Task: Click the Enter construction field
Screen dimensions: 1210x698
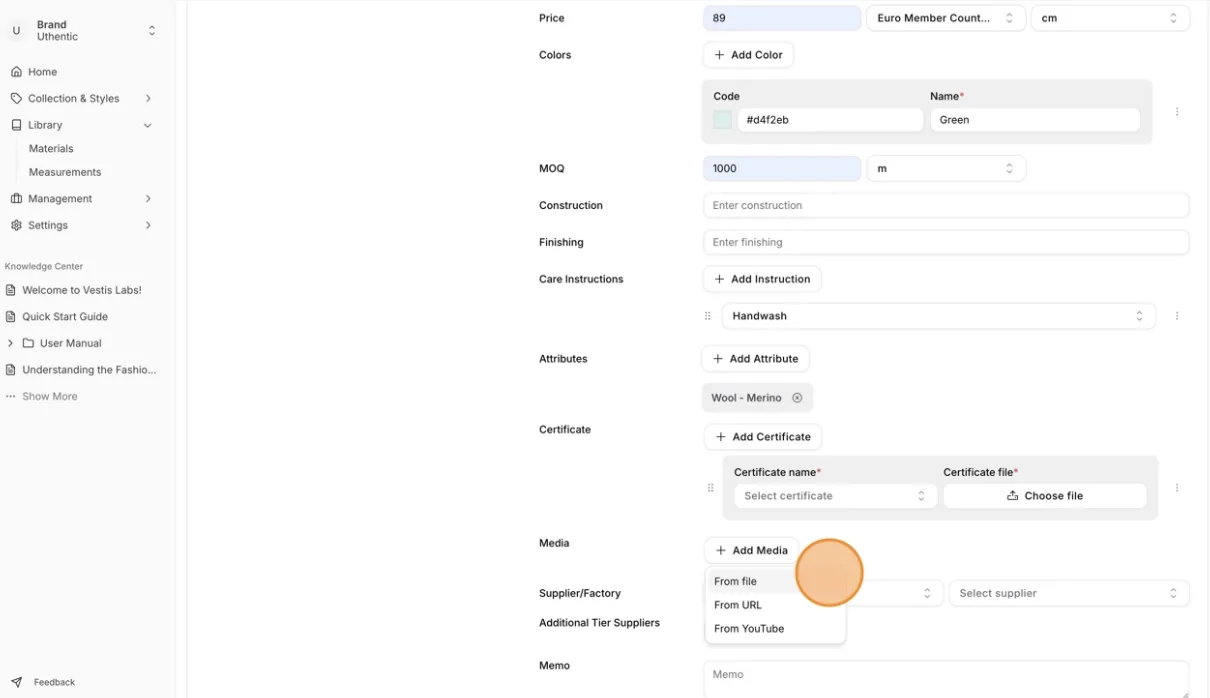Action: point(946,205)
